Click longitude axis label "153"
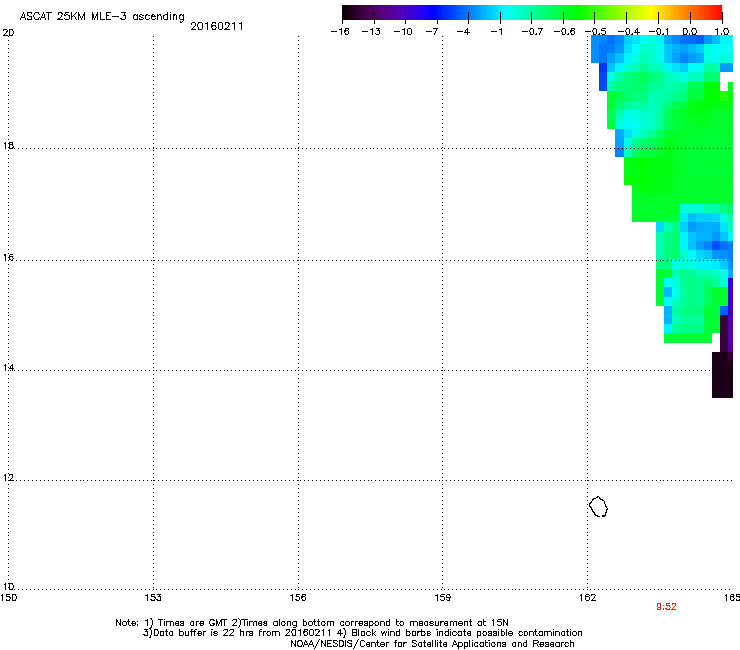Screen dimensions: 740x650 [153, 598]
